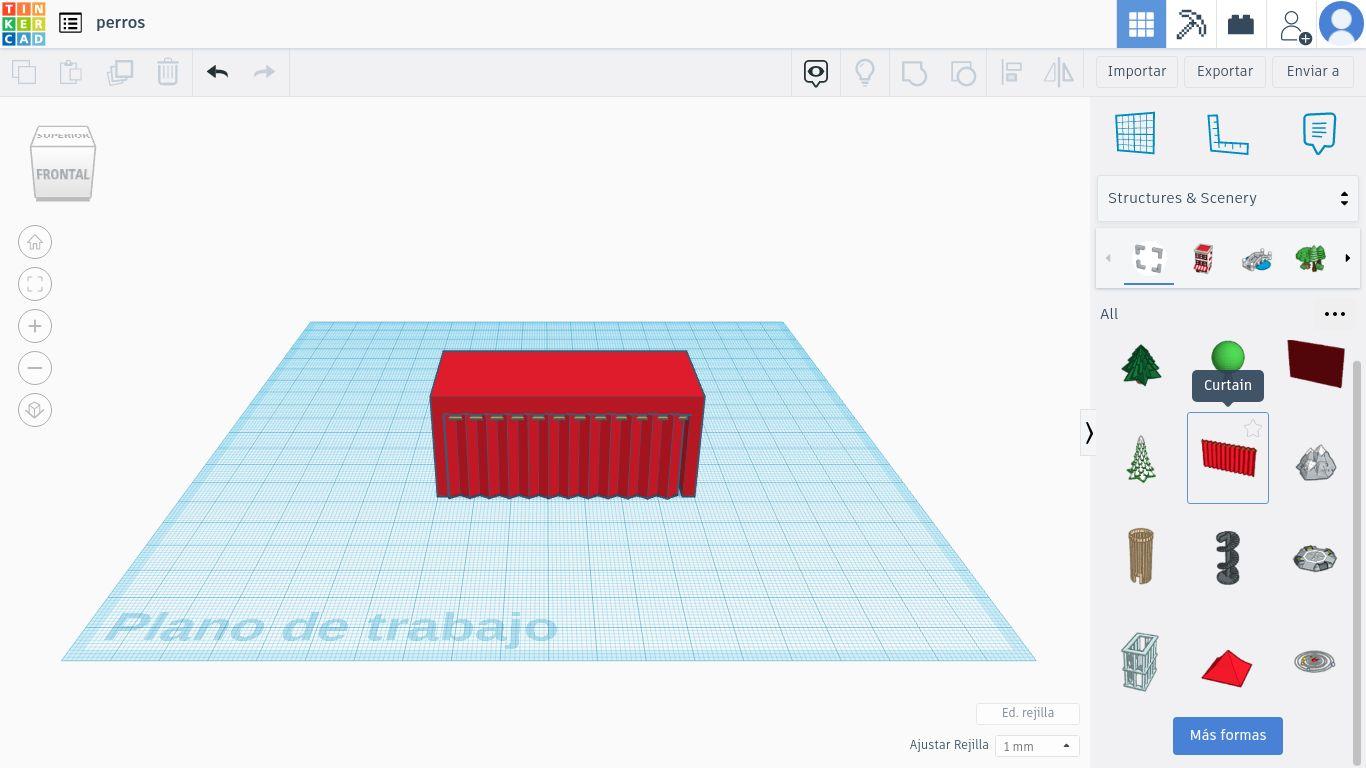Screen dimensions: 1366x768
Task: Select the dark red flat panel shape
Action: tap(1315, 363)
